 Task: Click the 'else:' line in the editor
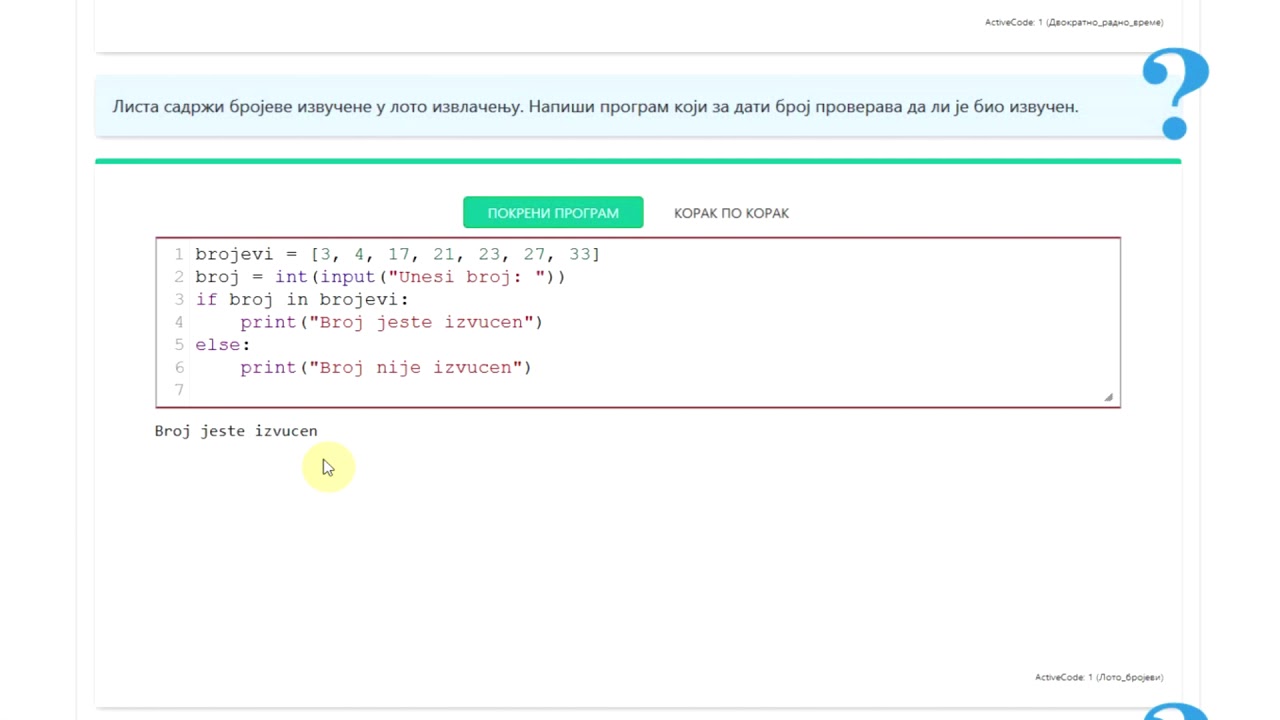(x=223, y=345)
